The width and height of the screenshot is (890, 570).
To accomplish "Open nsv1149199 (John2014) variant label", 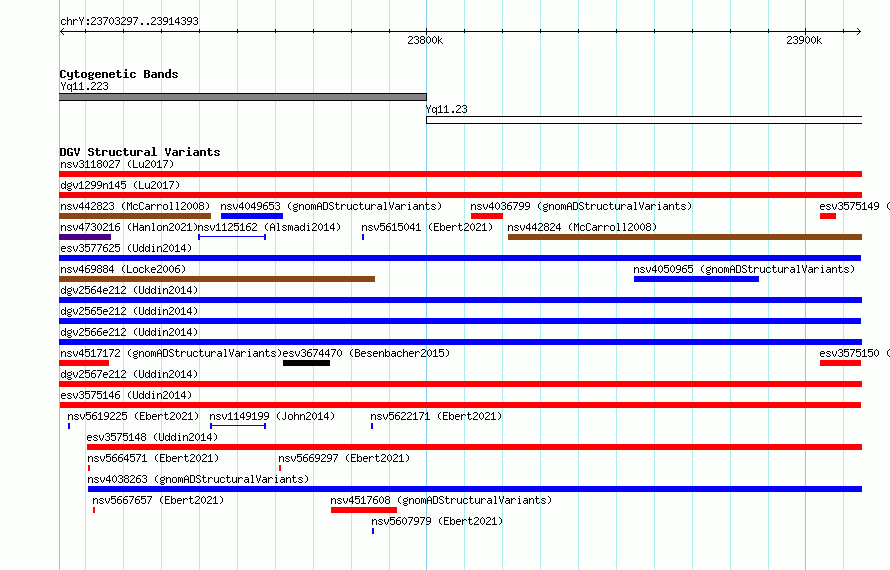I will 272,416.
